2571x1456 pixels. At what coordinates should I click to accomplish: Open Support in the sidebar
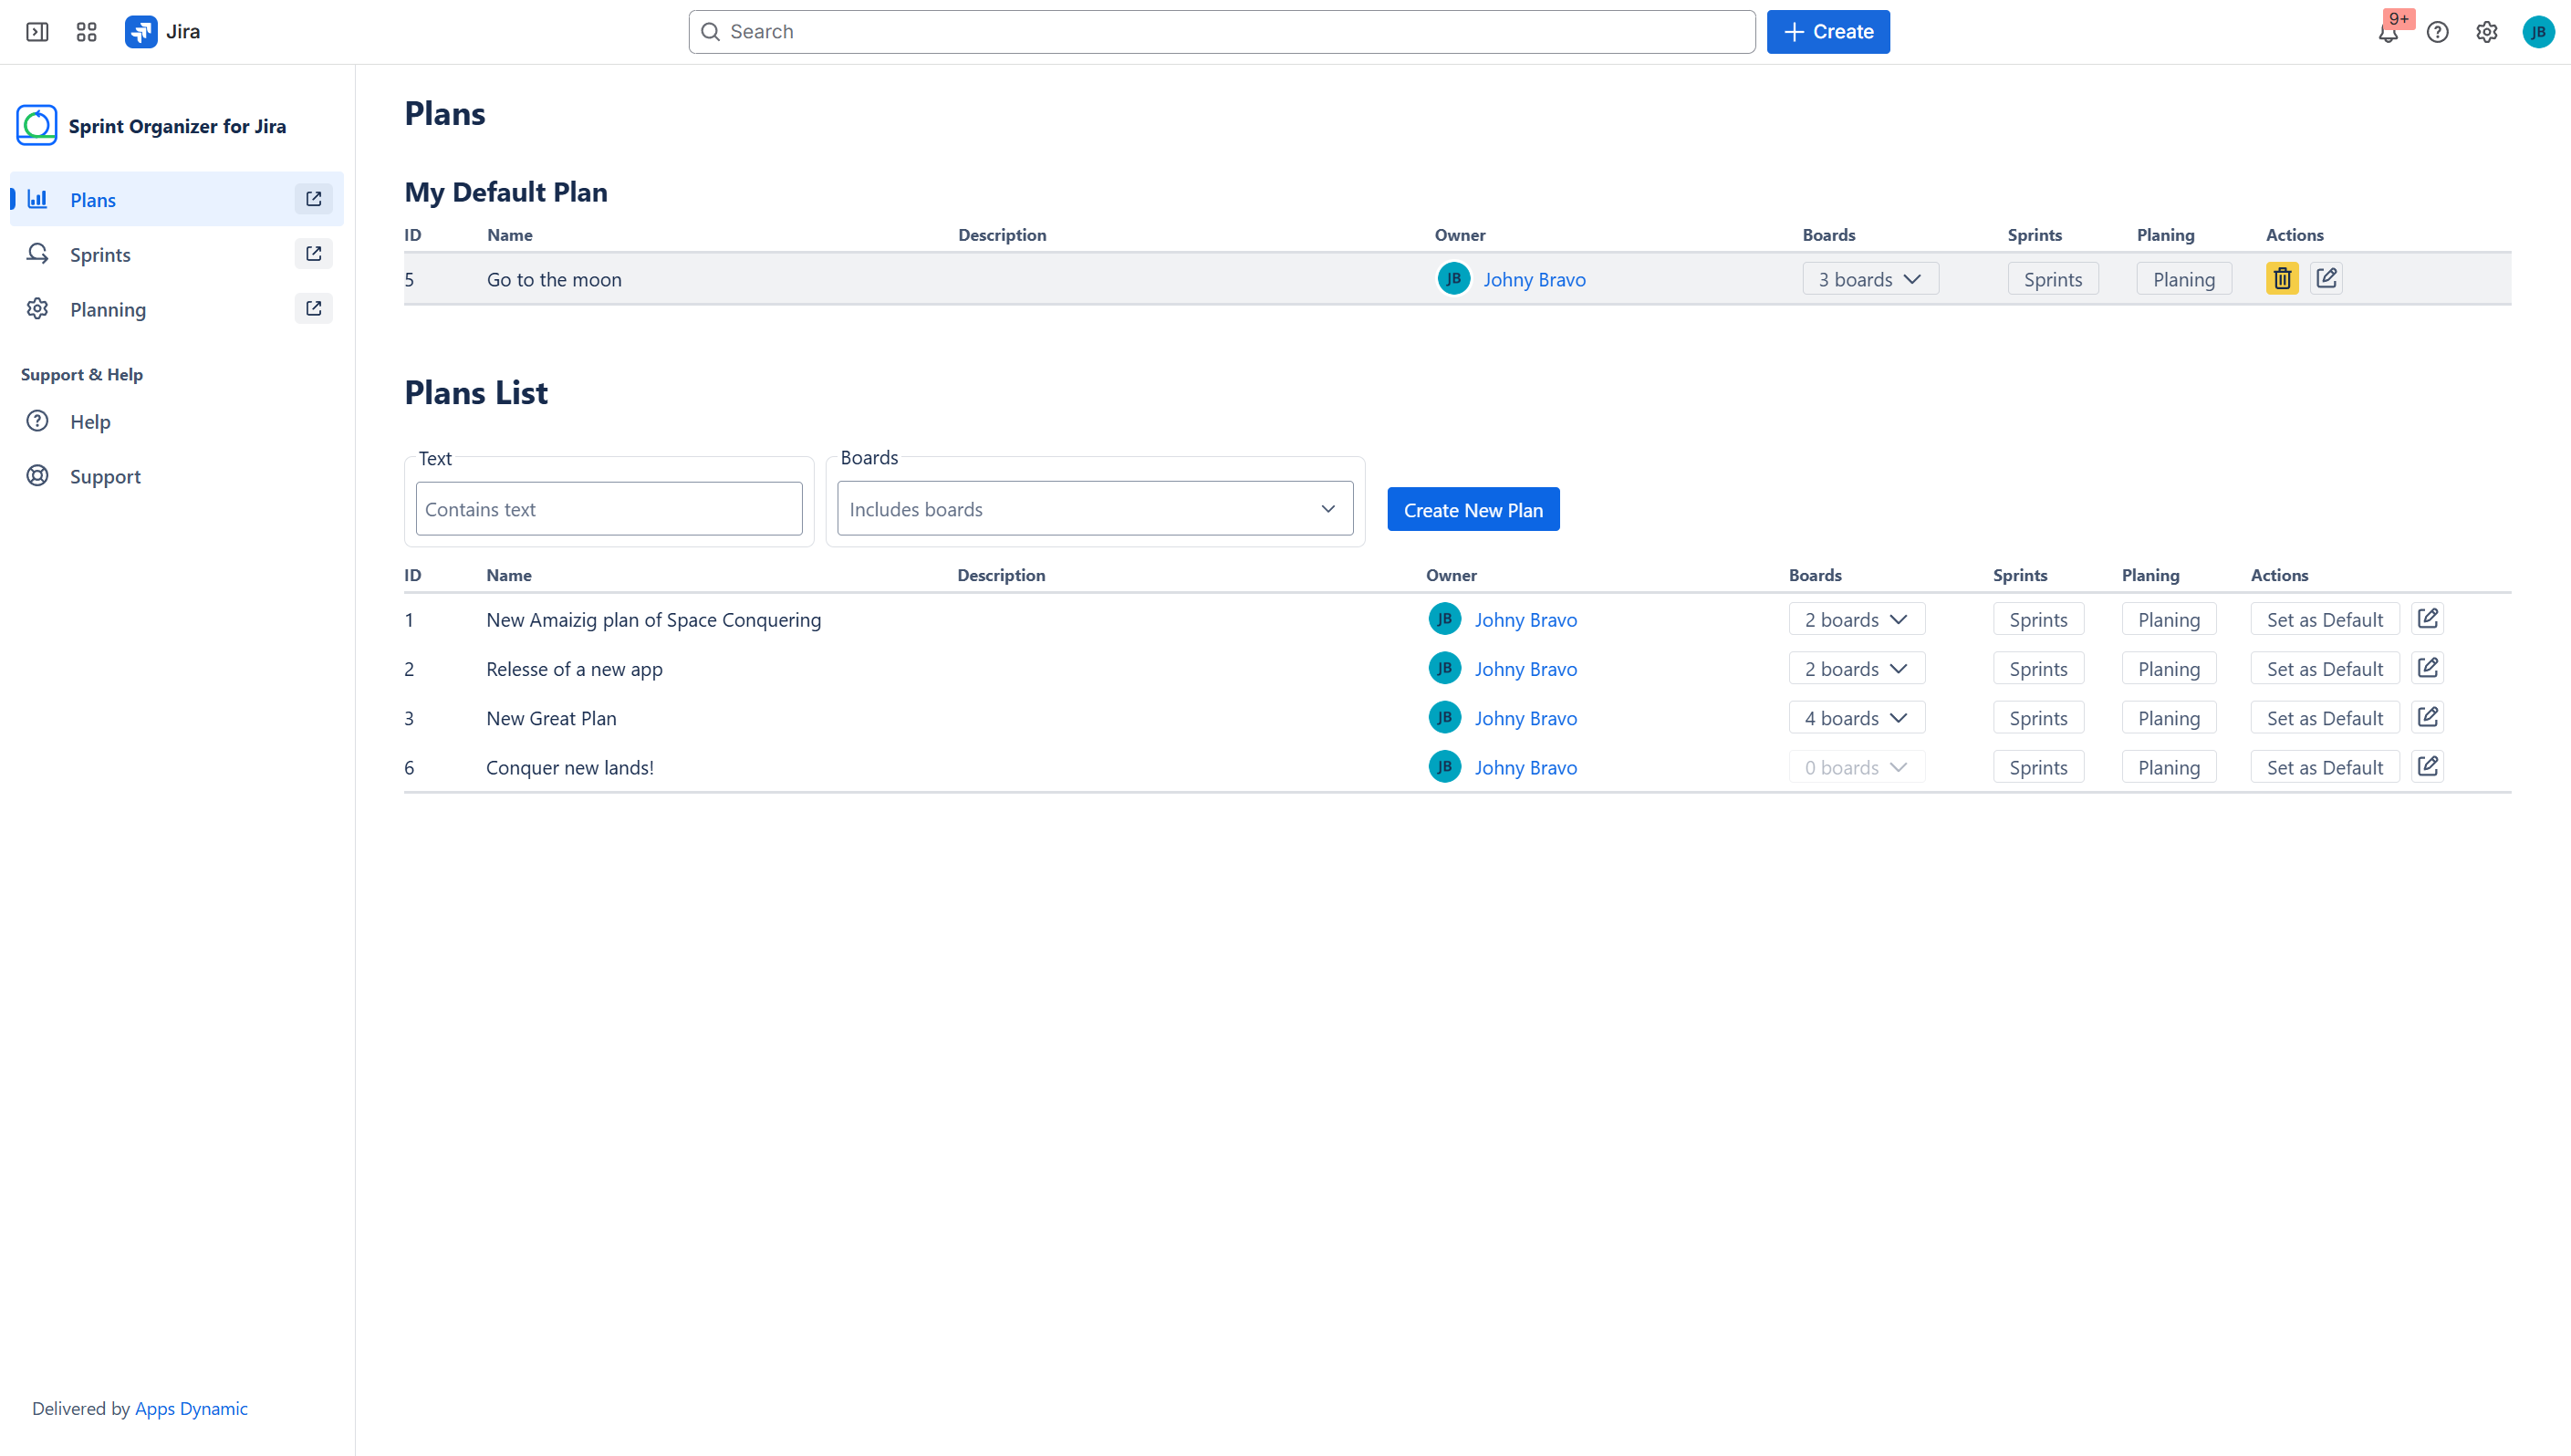pyautogui.click(x=105, y=476)
